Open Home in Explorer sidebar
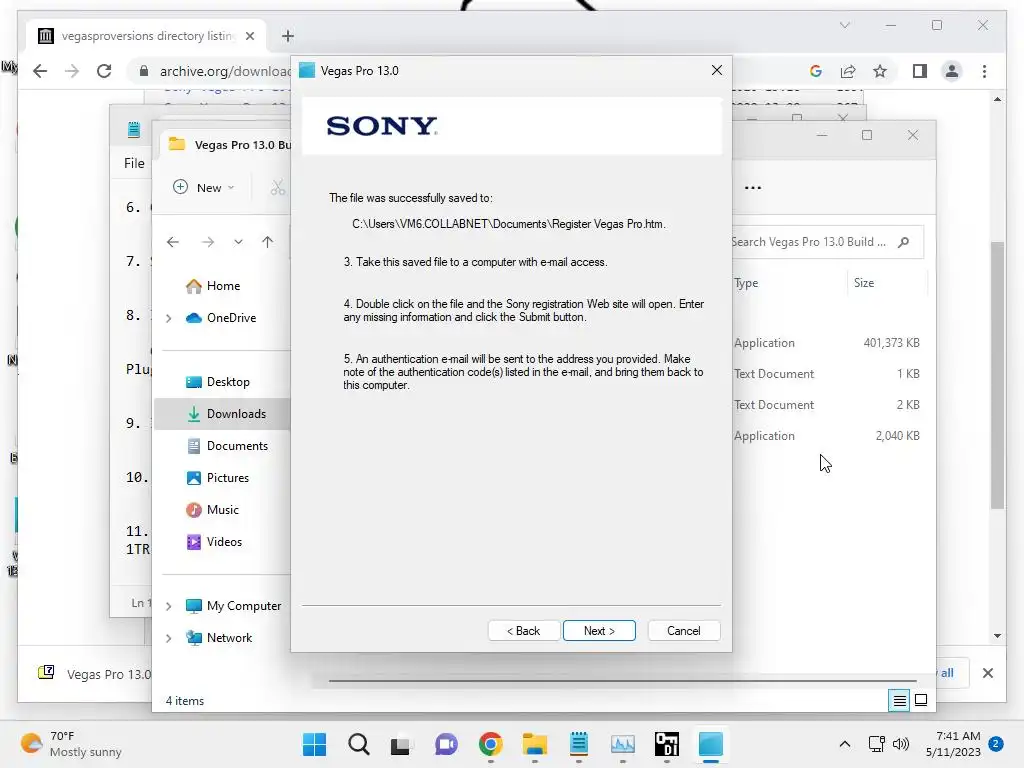 click(x=213, y=286)
